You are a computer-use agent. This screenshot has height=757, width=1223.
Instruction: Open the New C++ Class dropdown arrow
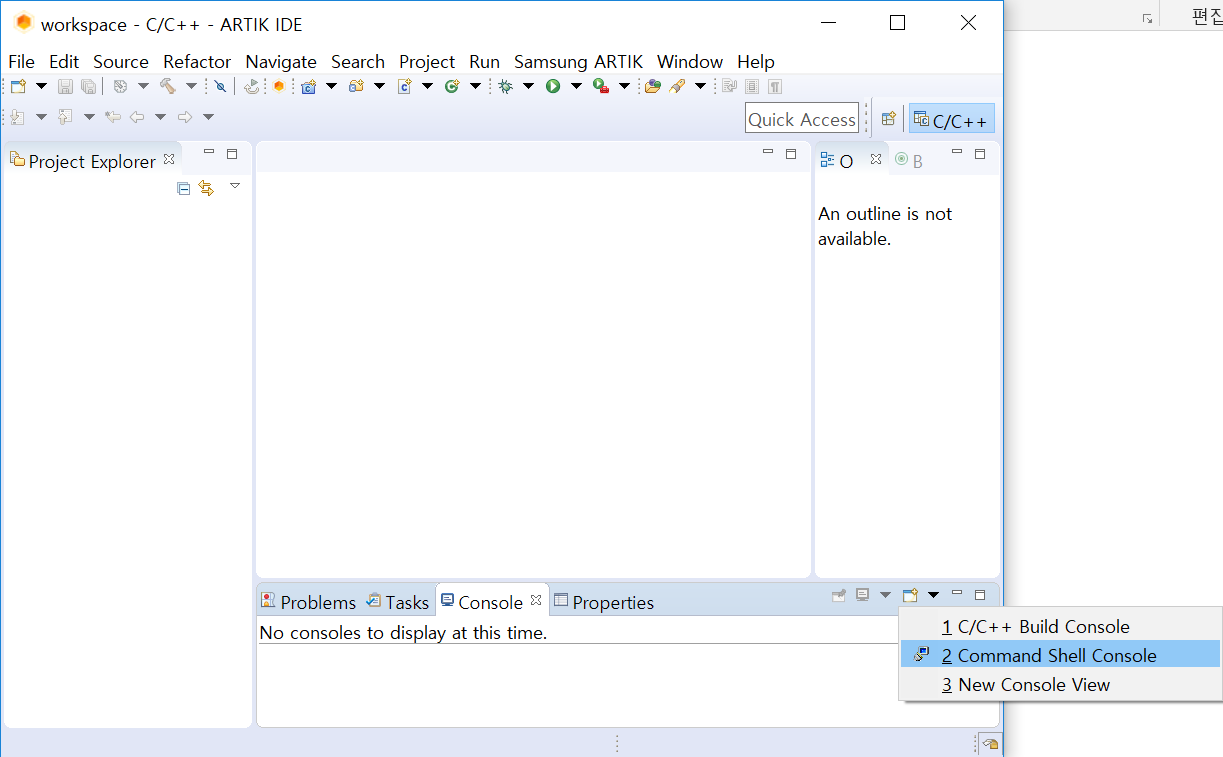click(475, 87)
